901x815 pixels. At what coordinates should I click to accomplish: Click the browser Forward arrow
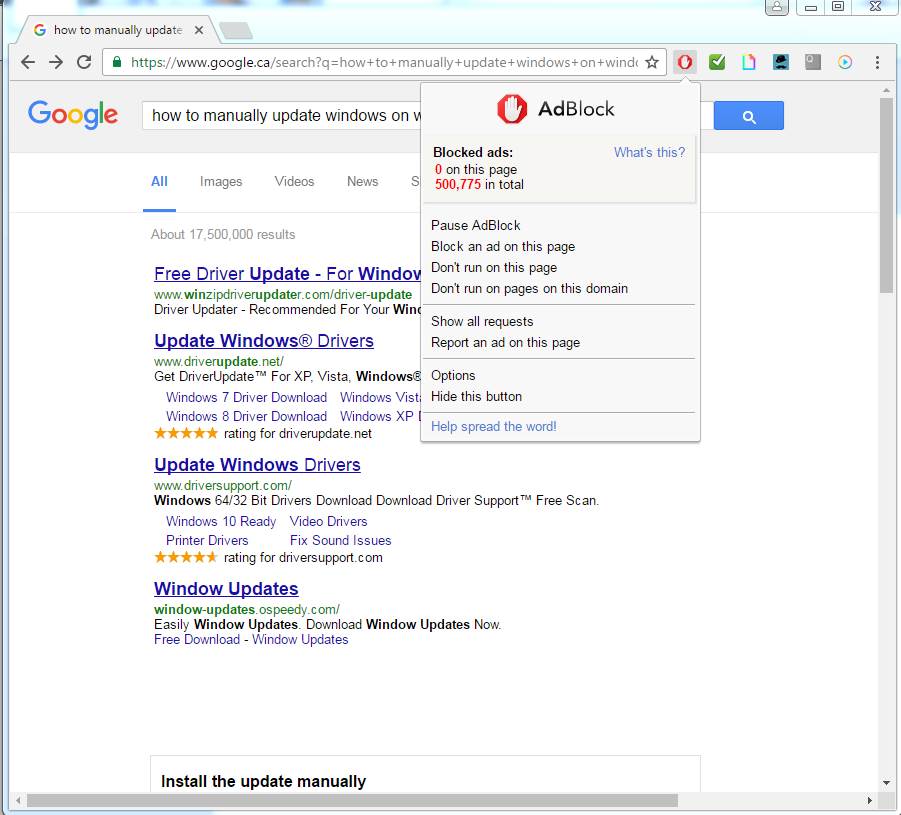56,62
